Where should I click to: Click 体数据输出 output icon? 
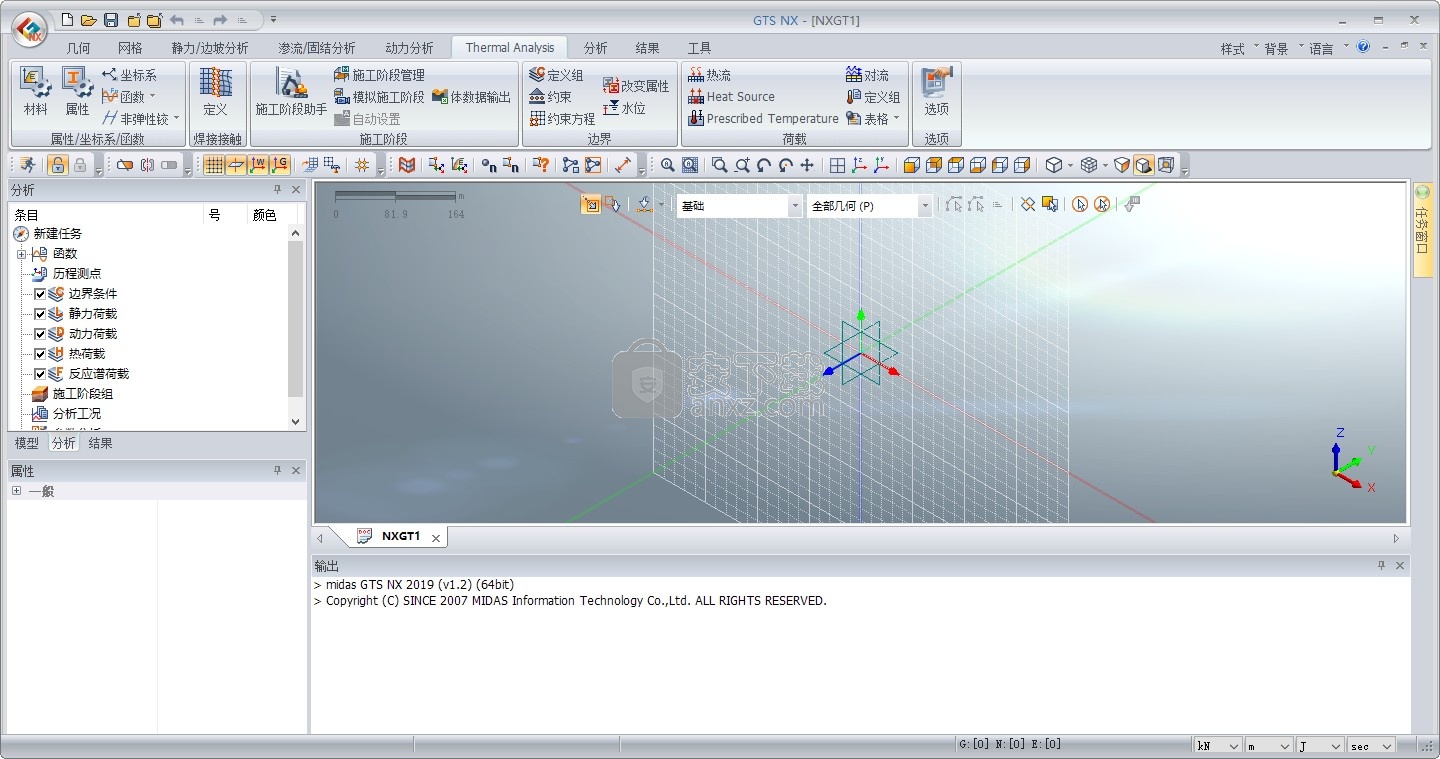click(x=471, y=97)
